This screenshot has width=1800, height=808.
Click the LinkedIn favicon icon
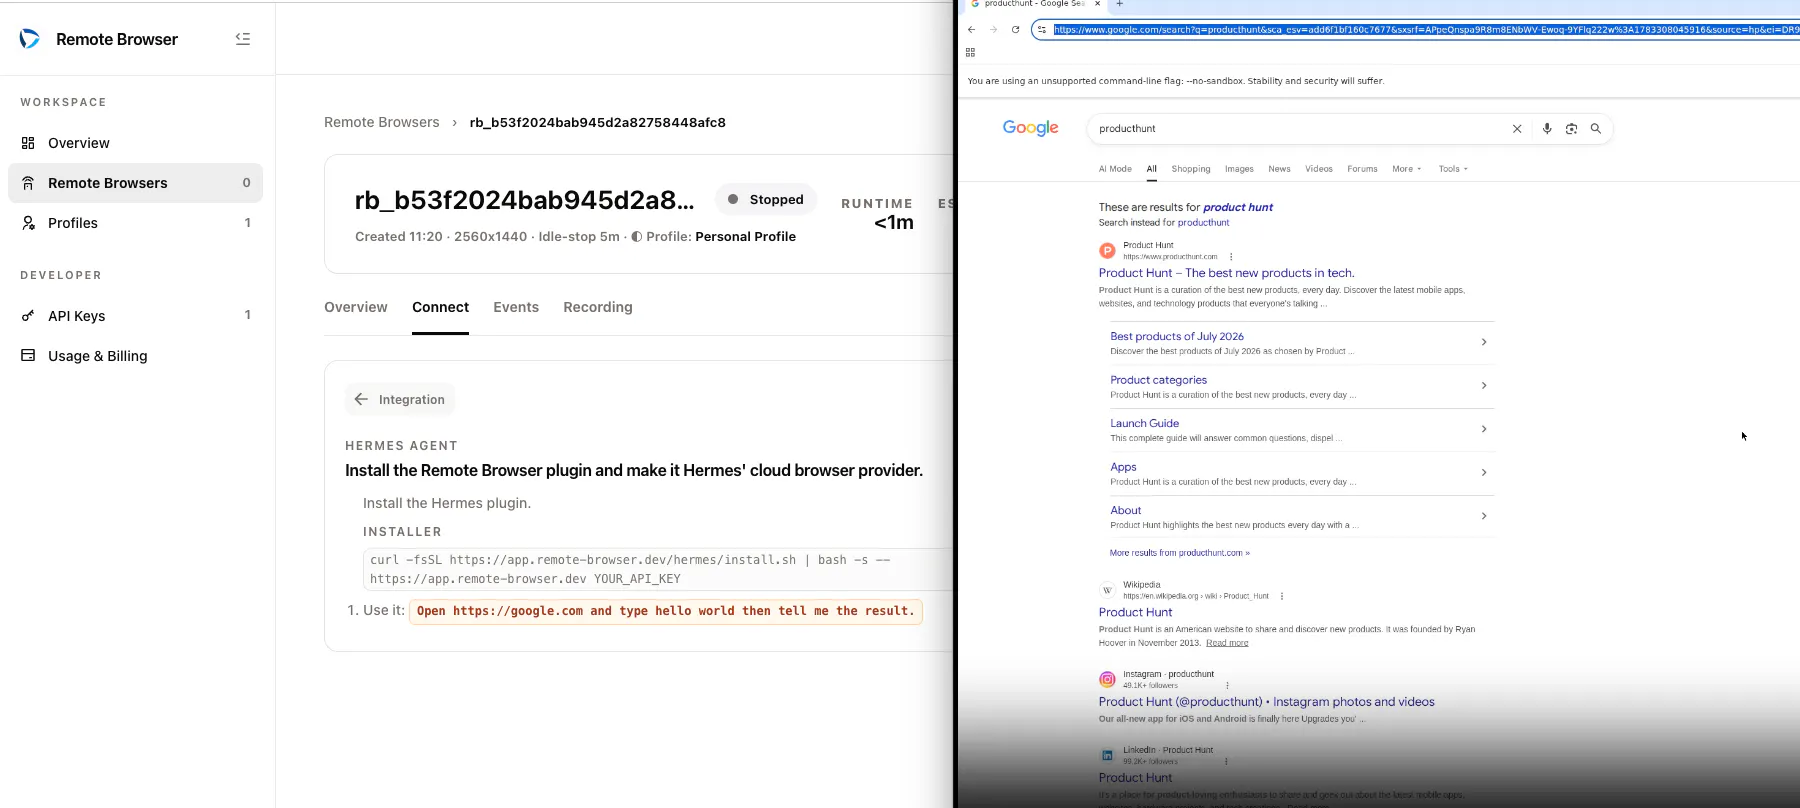click(x=1107, y=755)
